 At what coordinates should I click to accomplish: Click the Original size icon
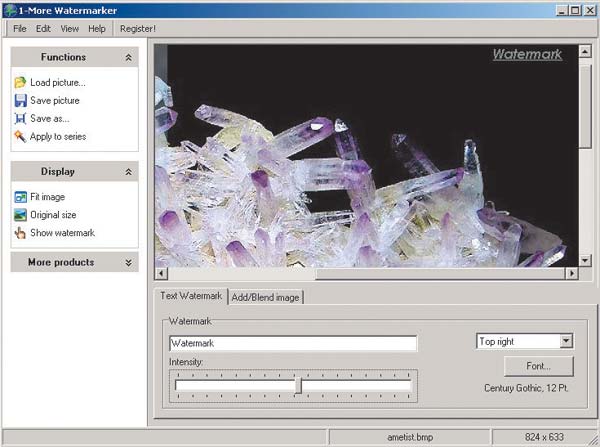pyautogui.click(x=20, y=215)
